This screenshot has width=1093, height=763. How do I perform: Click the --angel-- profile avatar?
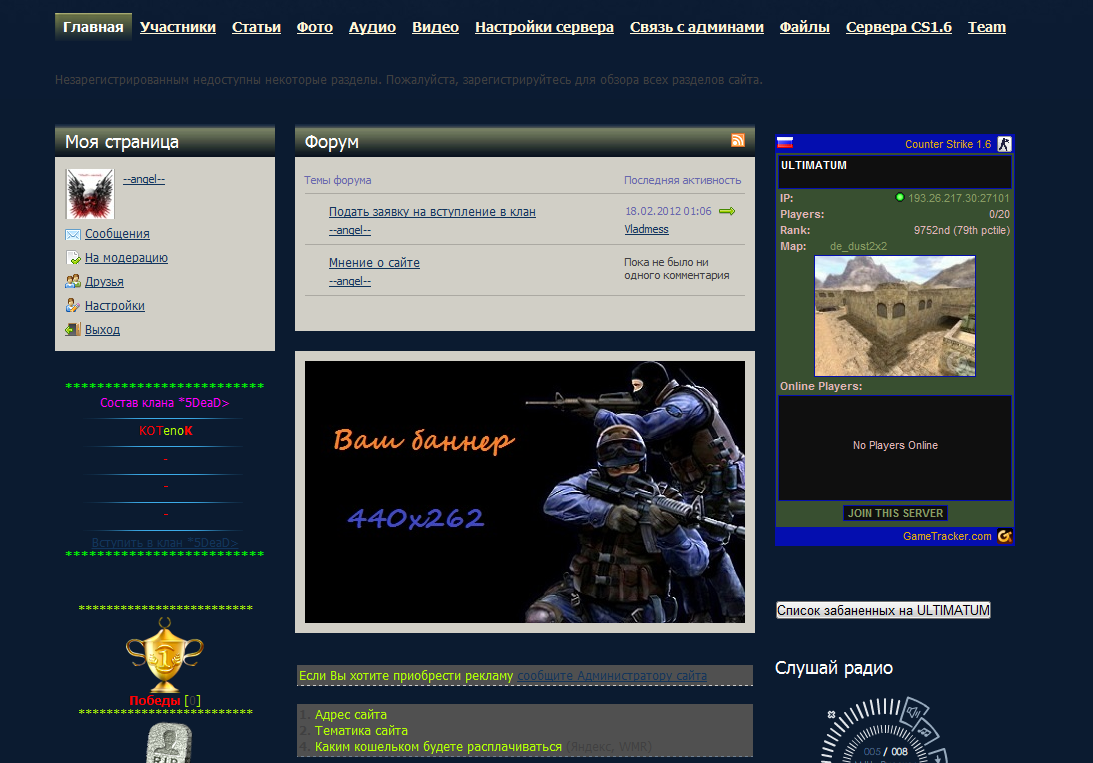pos(90,194)
